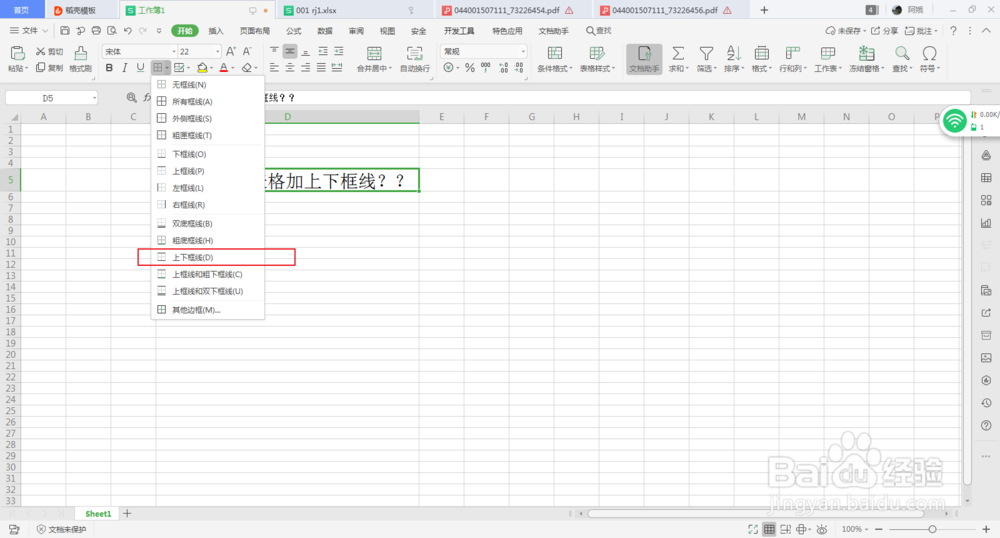Click the red font color swatch
The width and height of the screenshot is (1000, 538).
pos(224,68)
